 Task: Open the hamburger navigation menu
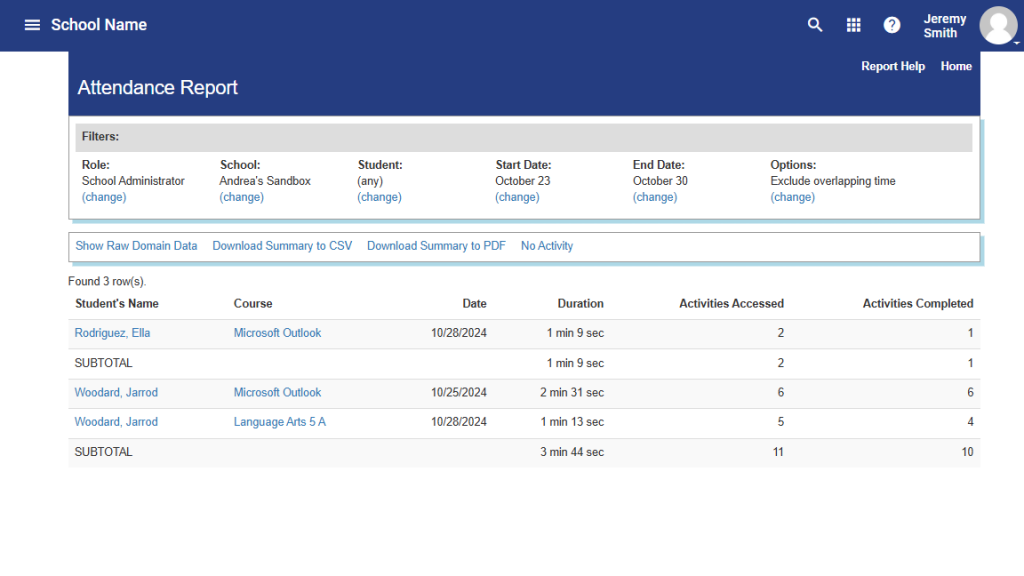point(32,25)
